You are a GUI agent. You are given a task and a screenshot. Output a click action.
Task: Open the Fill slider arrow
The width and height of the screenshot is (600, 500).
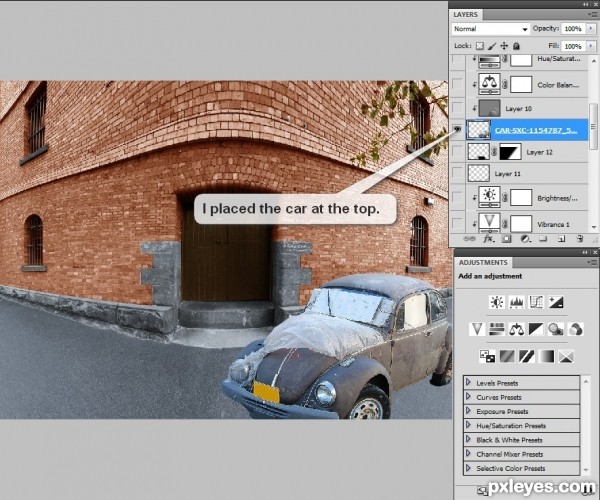pyautogui.click(x=591, y=46)
